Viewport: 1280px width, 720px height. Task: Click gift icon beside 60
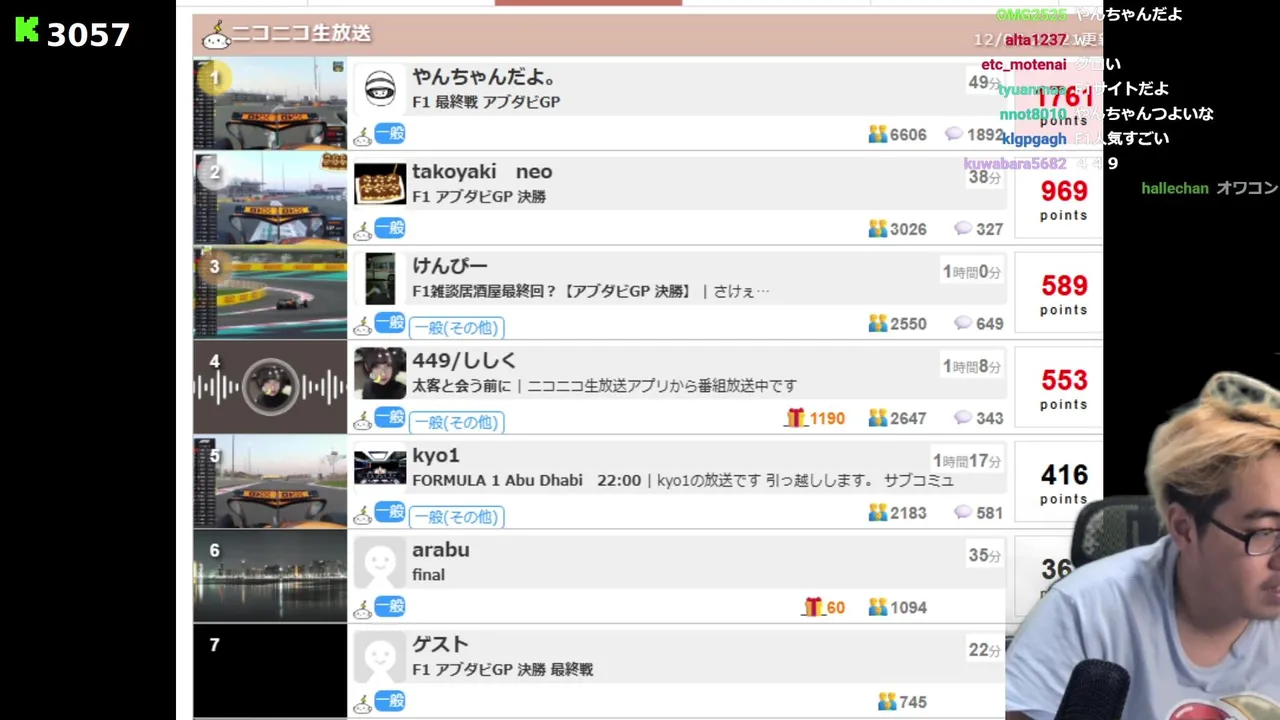tap(813, 607)
